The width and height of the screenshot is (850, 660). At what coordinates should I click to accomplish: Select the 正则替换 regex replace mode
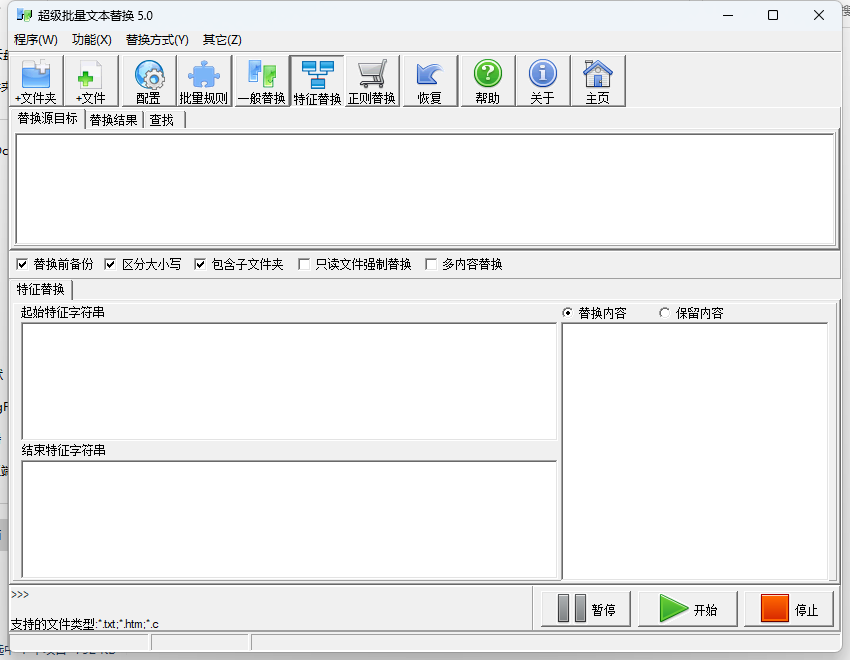[372, 81]
